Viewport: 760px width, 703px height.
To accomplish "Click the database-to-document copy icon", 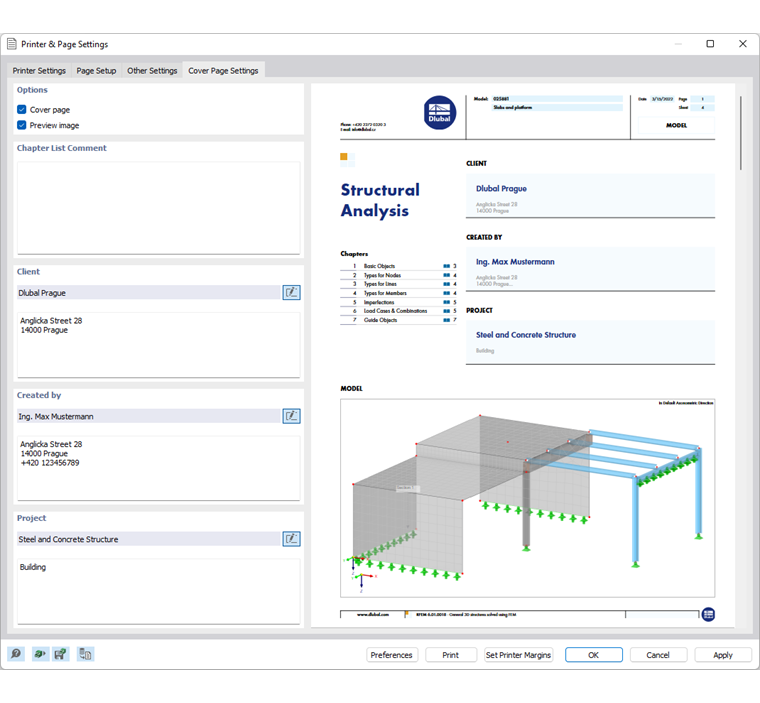I will coord(85,654).
